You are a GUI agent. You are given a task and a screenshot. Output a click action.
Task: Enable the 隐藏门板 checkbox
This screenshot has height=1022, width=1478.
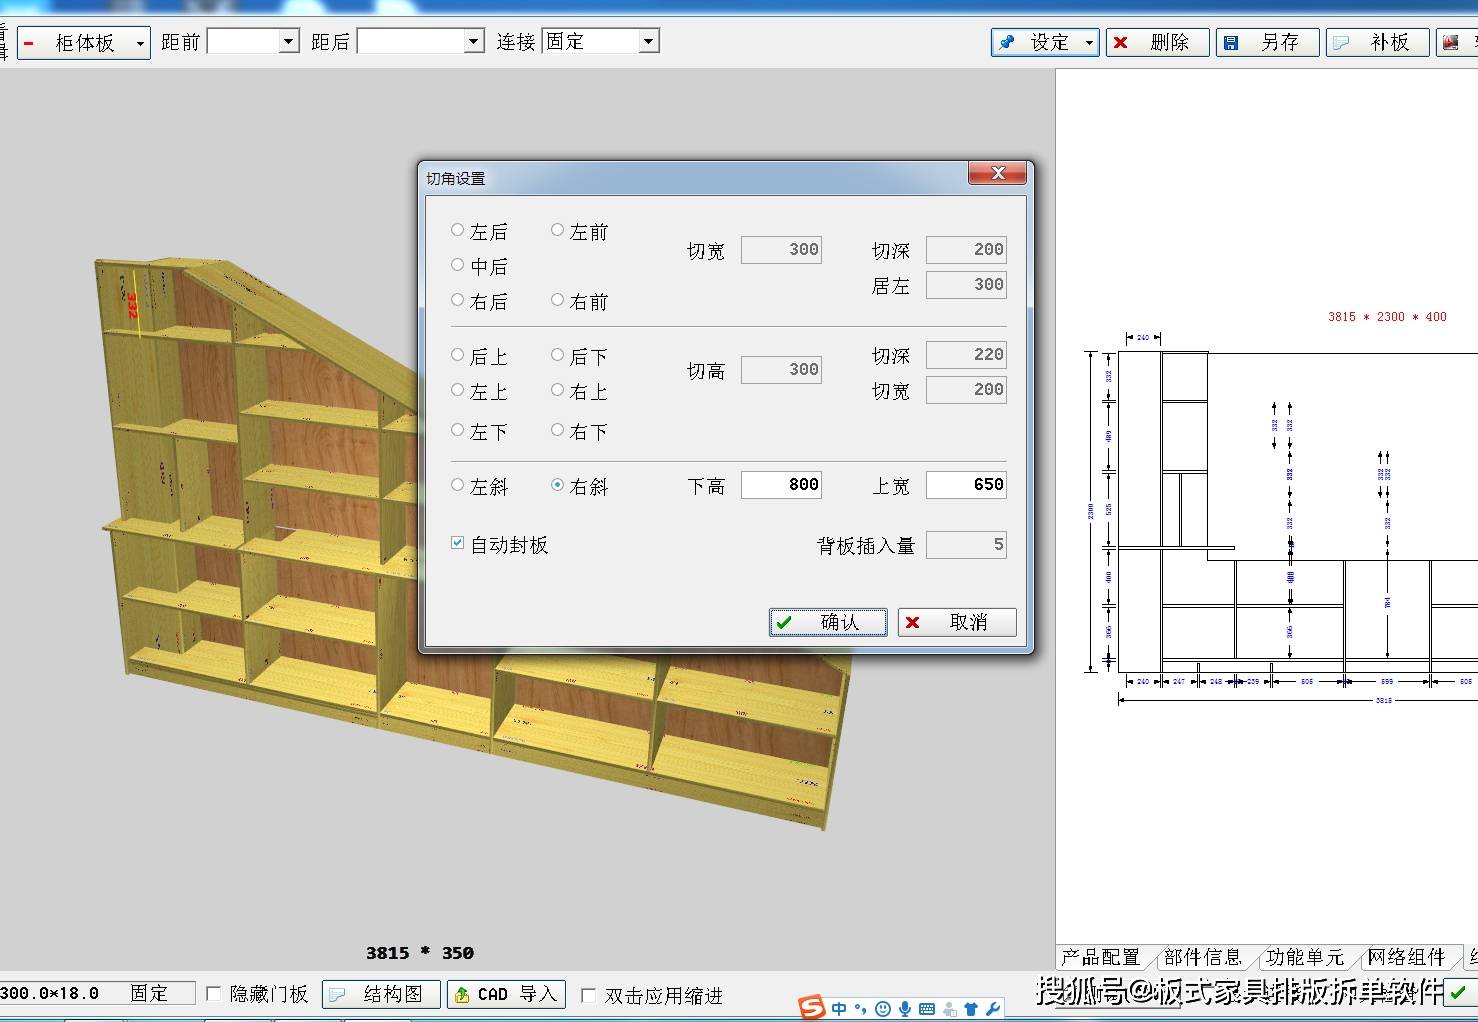click(x=213, y=994)
